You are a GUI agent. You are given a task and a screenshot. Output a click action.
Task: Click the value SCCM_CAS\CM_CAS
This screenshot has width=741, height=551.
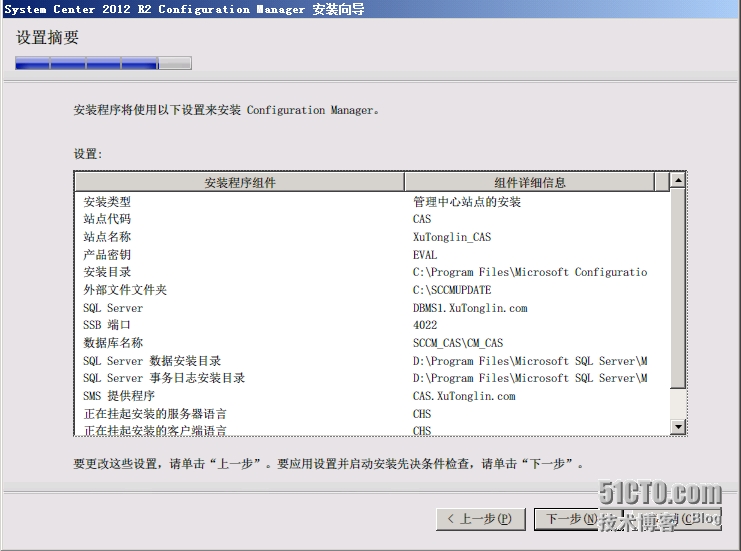pyautogui.click(x=458, y=343)
